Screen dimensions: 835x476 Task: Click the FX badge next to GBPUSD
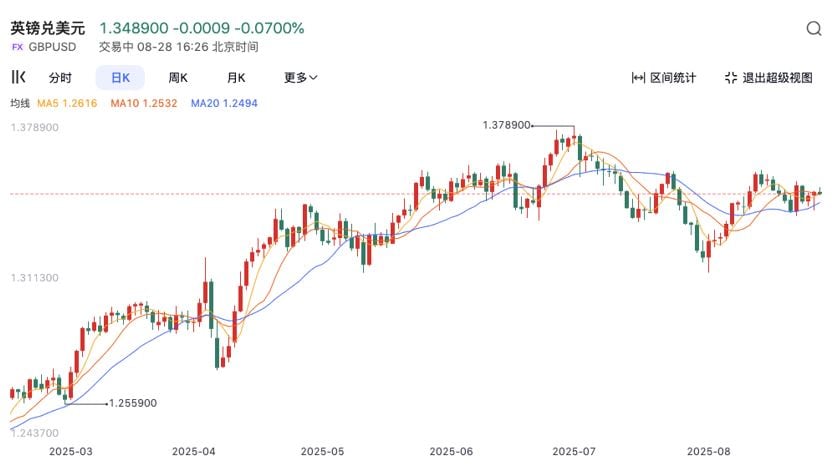[17, 47]
